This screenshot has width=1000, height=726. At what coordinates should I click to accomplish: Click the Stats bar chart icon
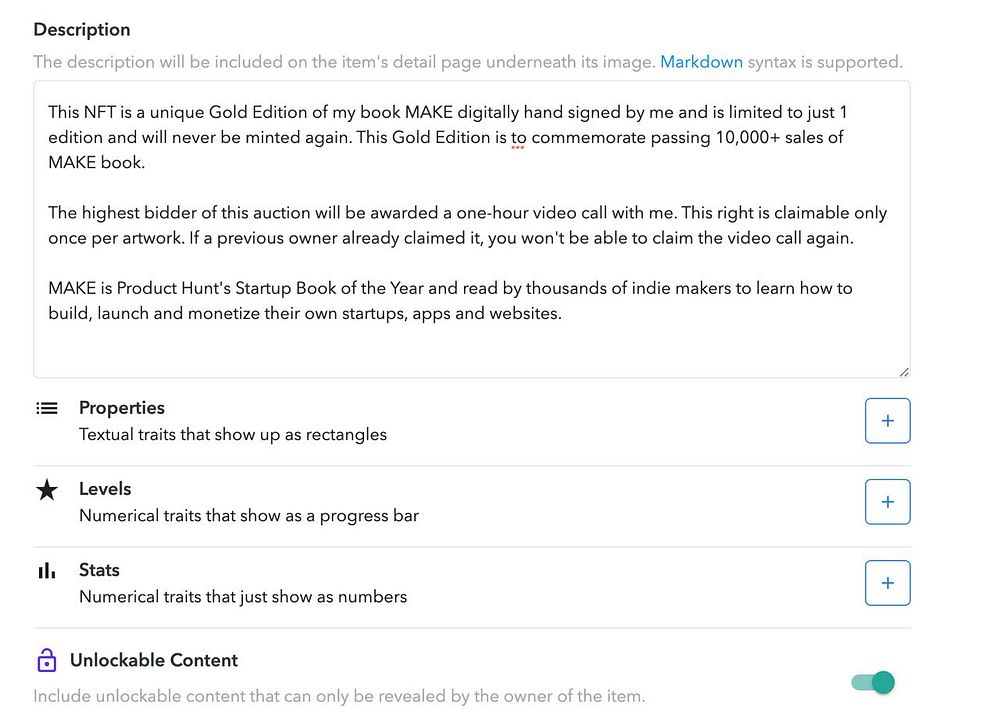click(47, 571)
